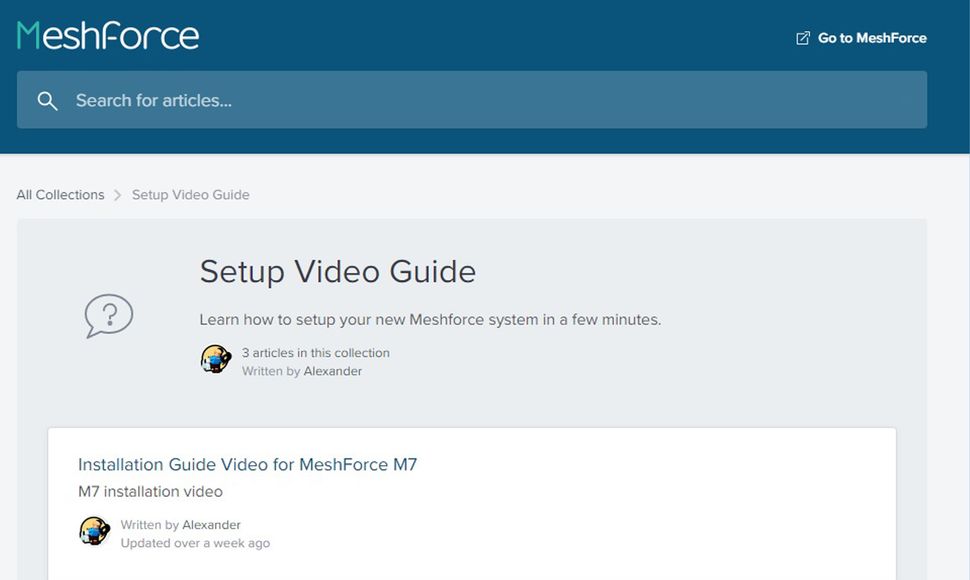970x580 pixels.
Task: Click '3 articles in this collection' text
Action: click(315, 352)
